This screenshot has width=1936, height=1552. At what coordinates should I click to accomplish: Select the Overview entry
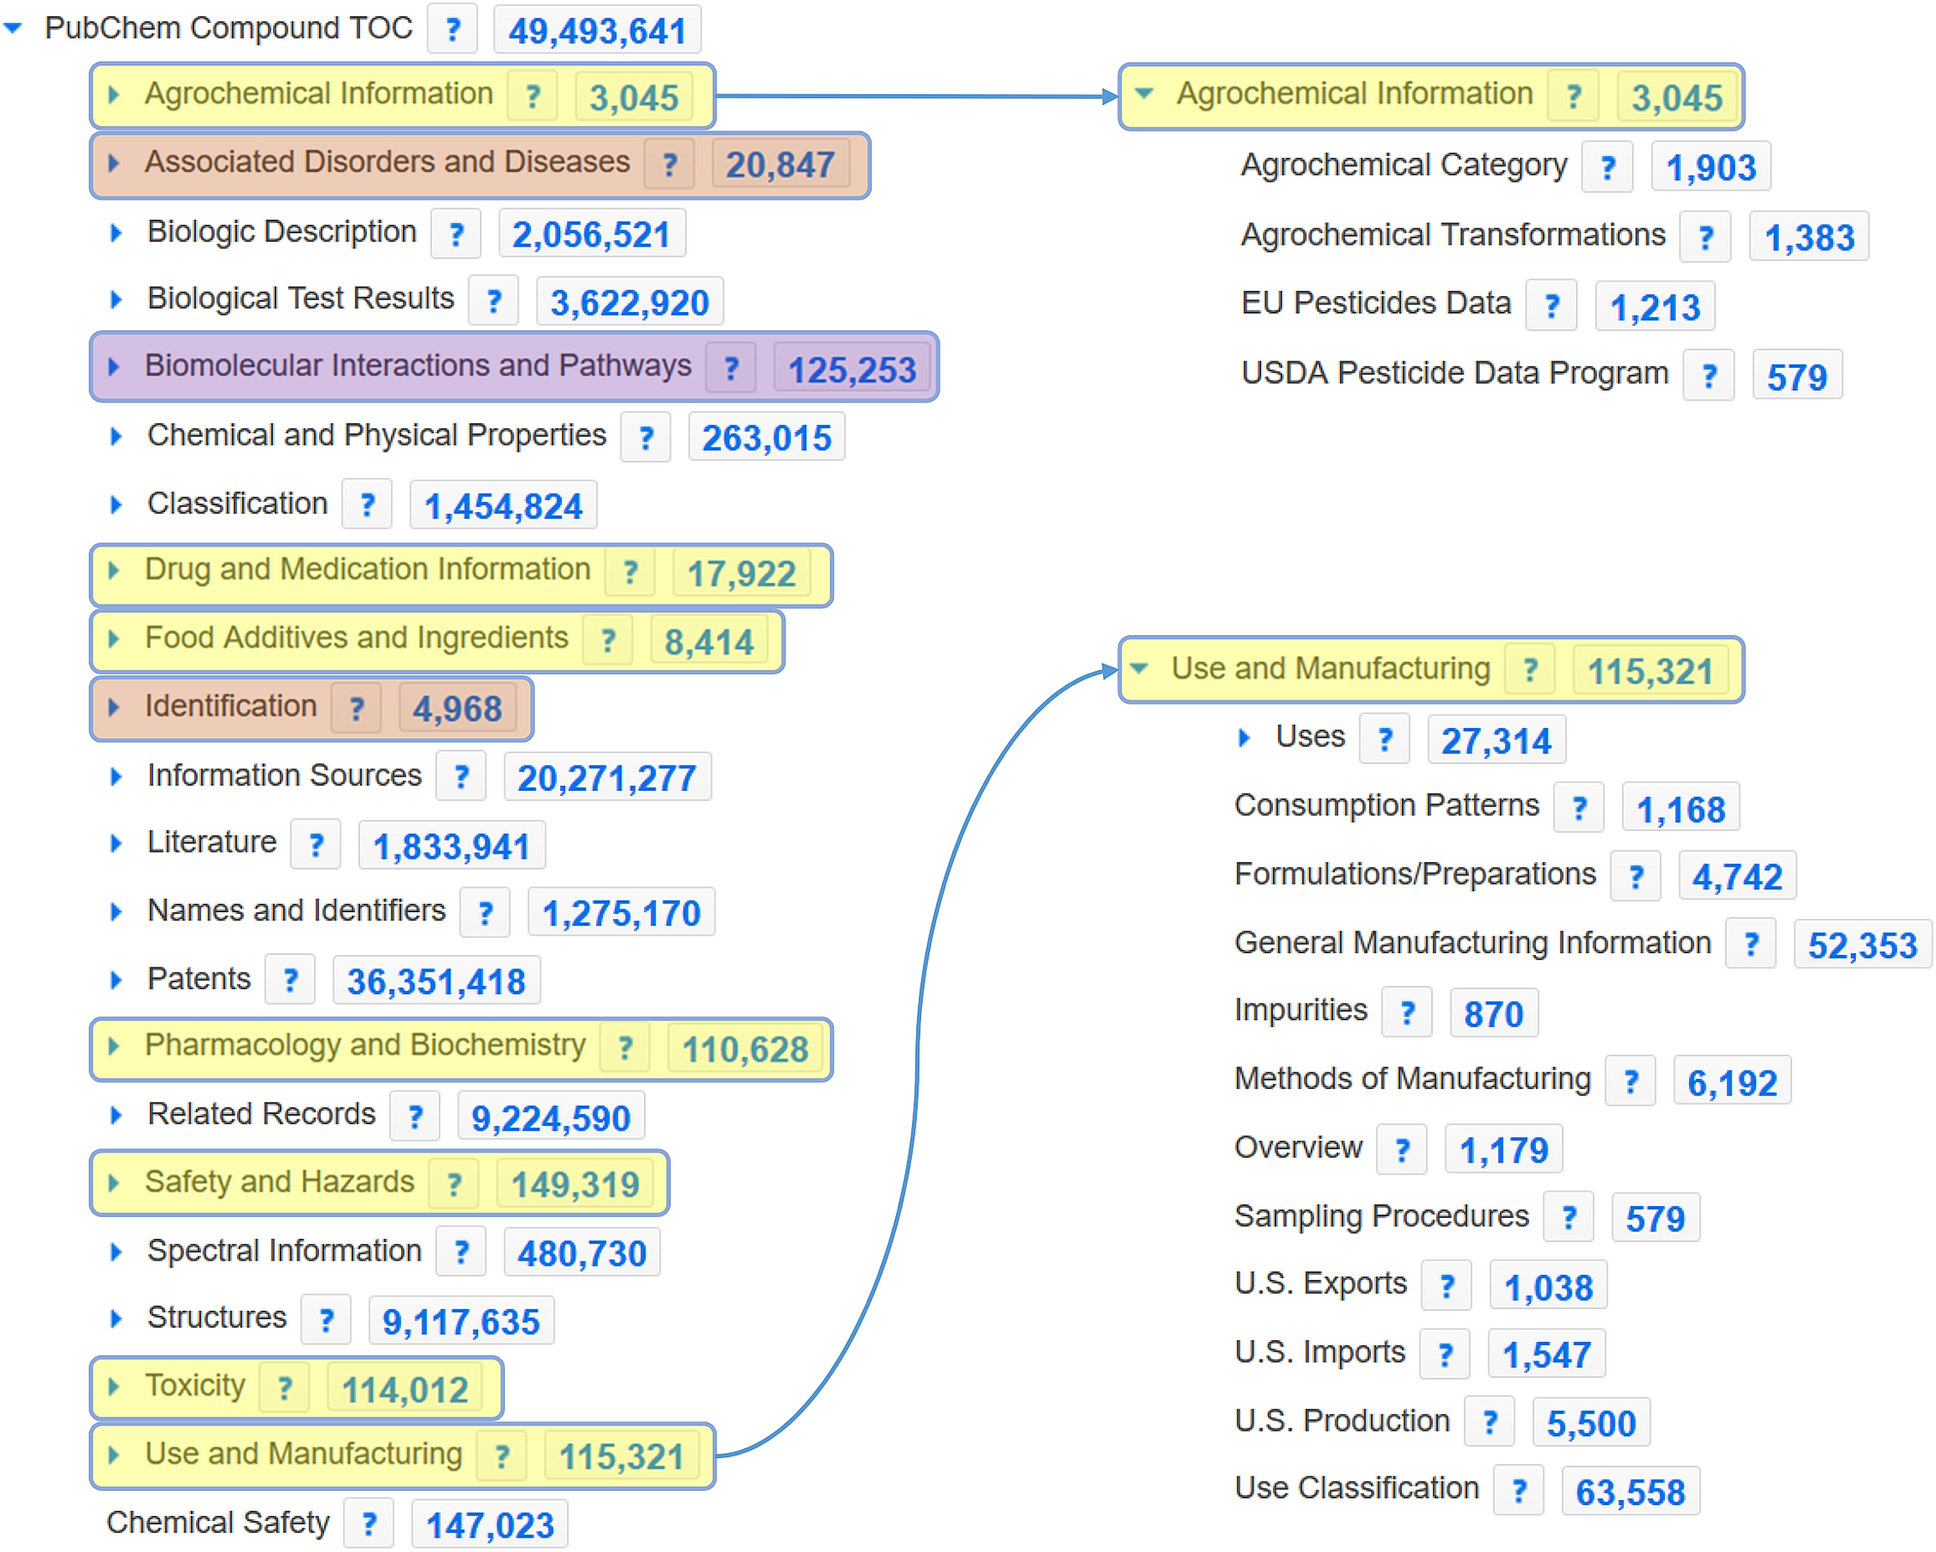click(1298, 1148)
